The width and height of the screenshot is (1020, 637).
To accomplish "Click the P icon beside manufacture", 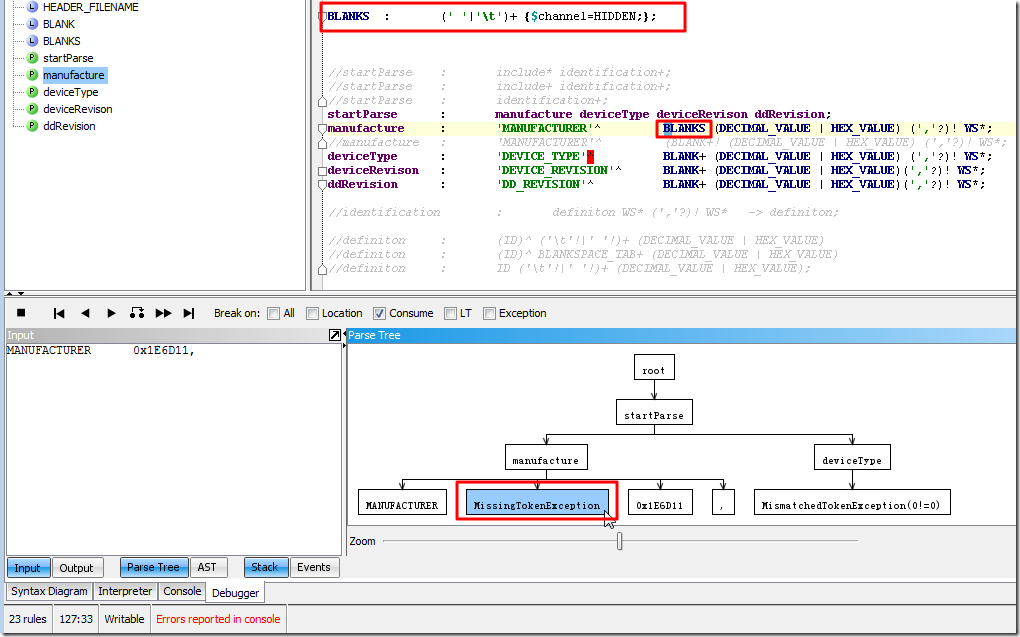I will coord(32,75).
